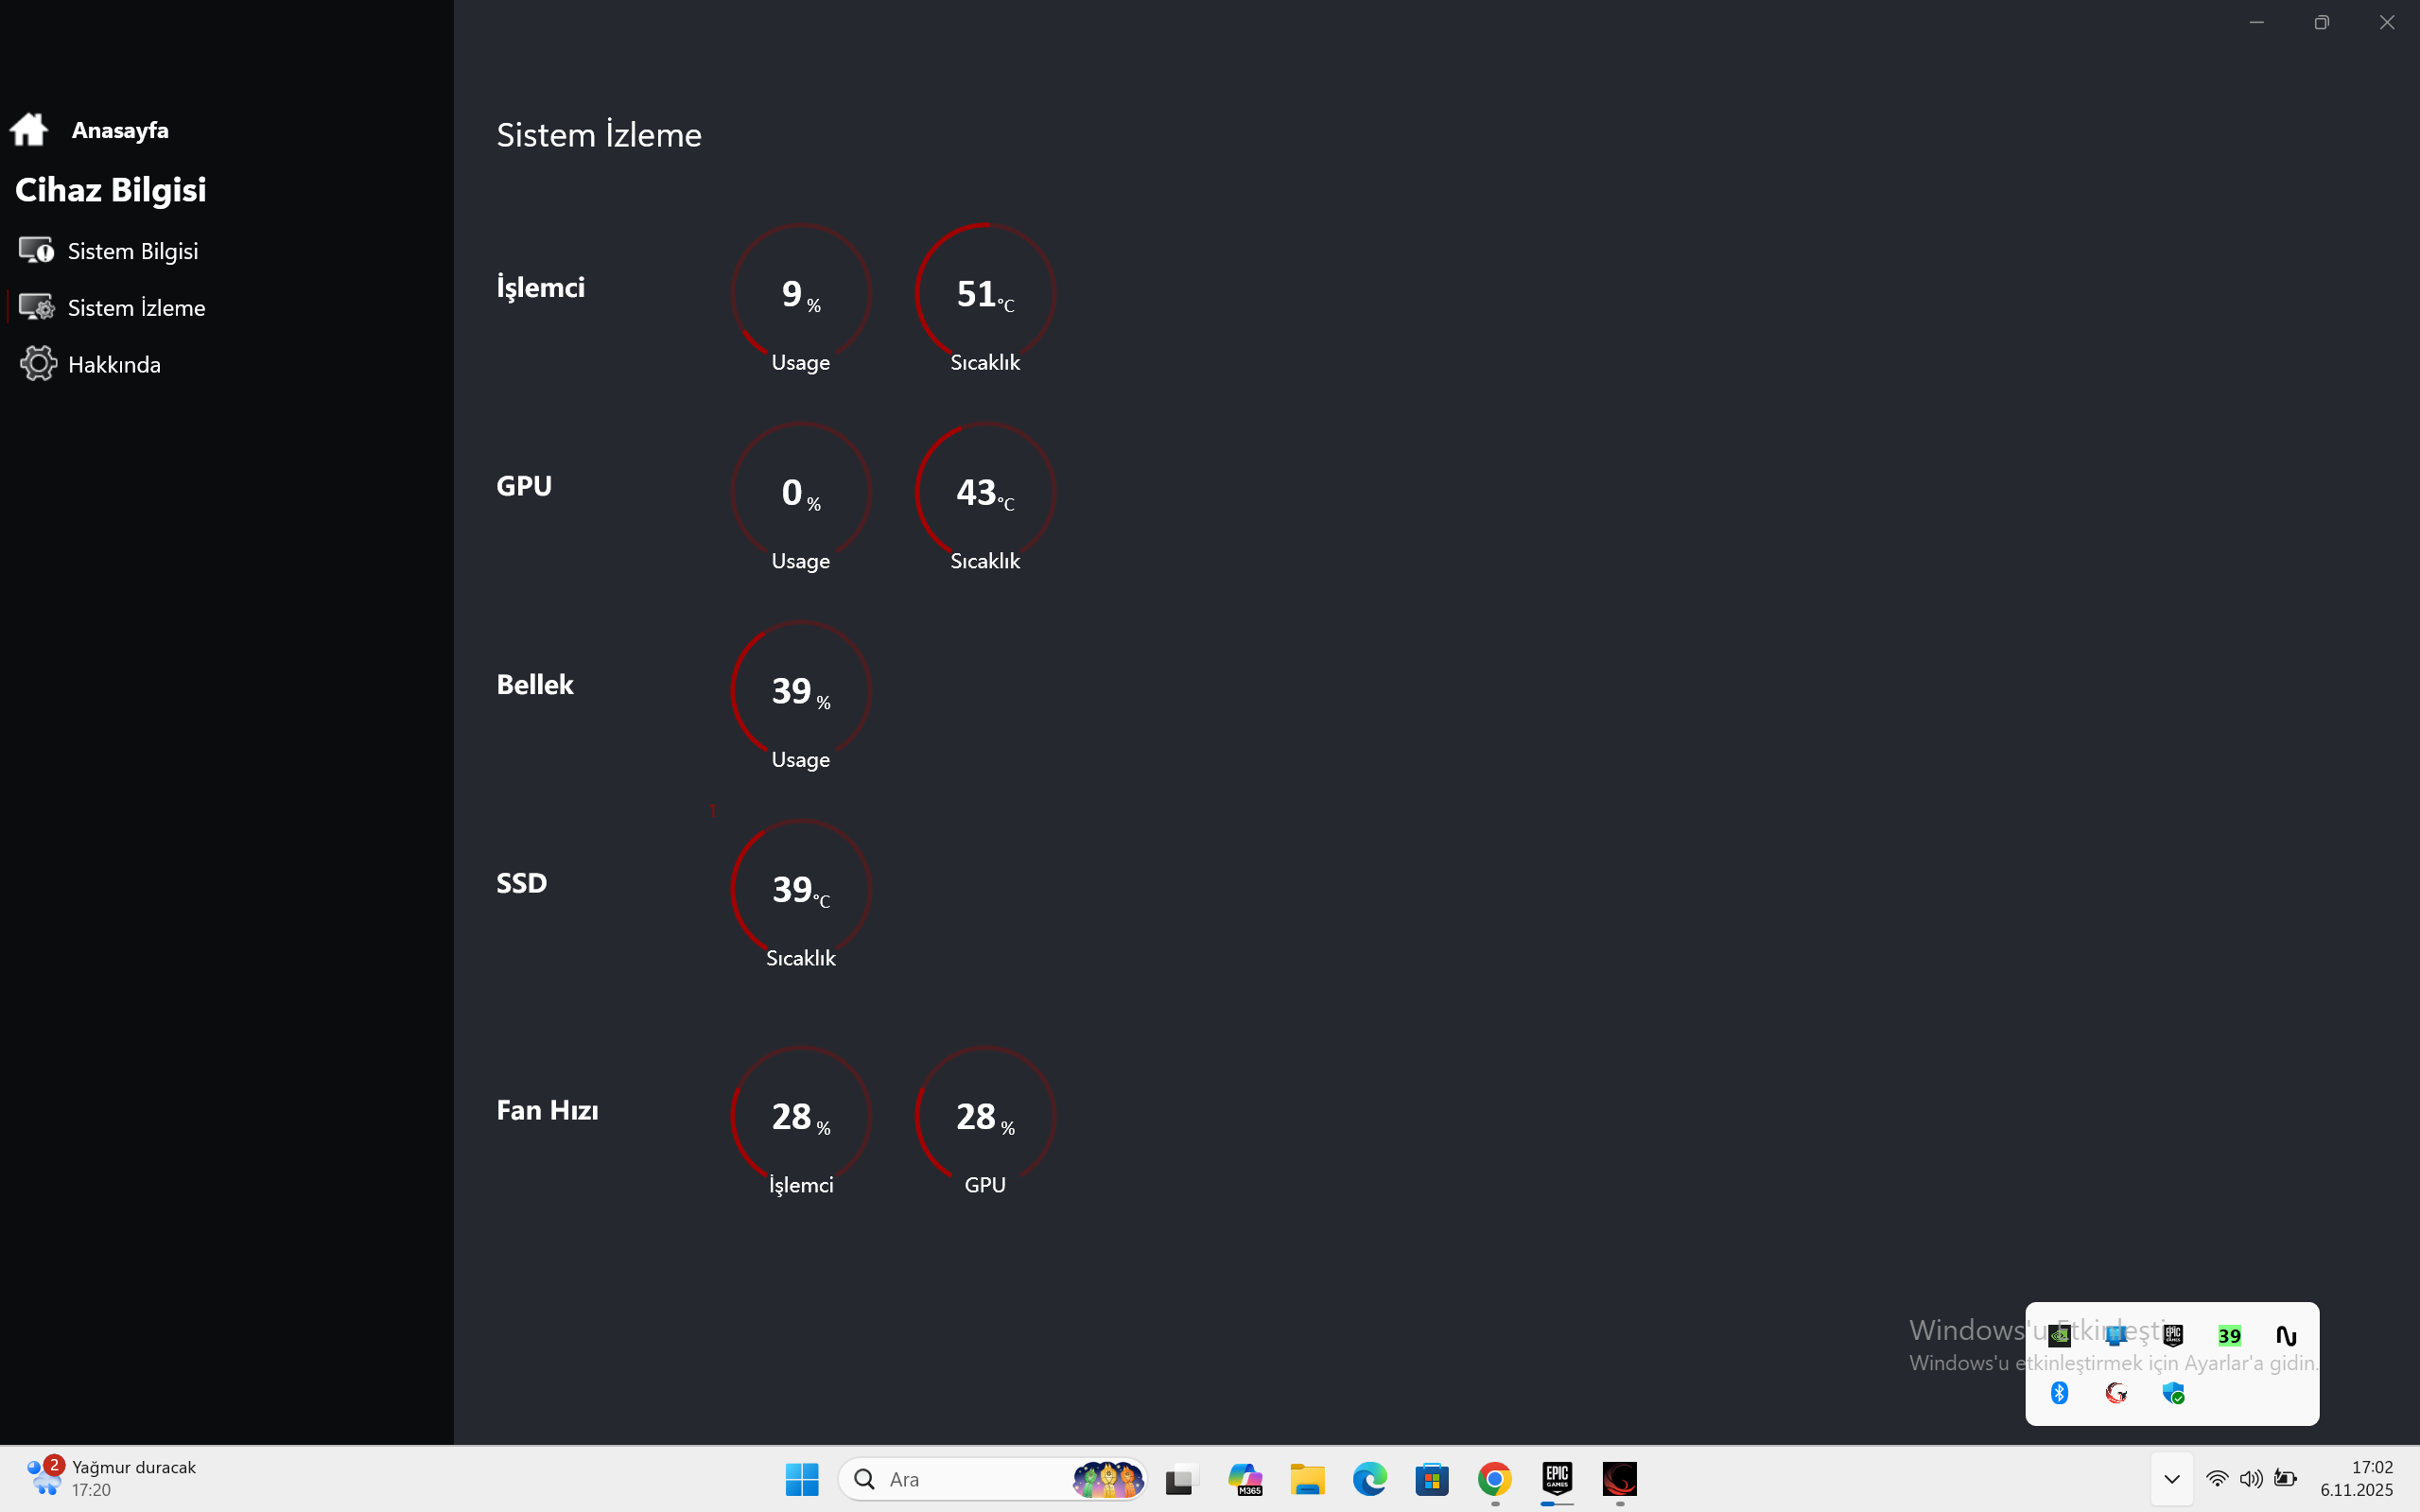The width and height of the screenshot is (2420, 1512).
Task: Open the Hakkında page
Action: point(90,364)
